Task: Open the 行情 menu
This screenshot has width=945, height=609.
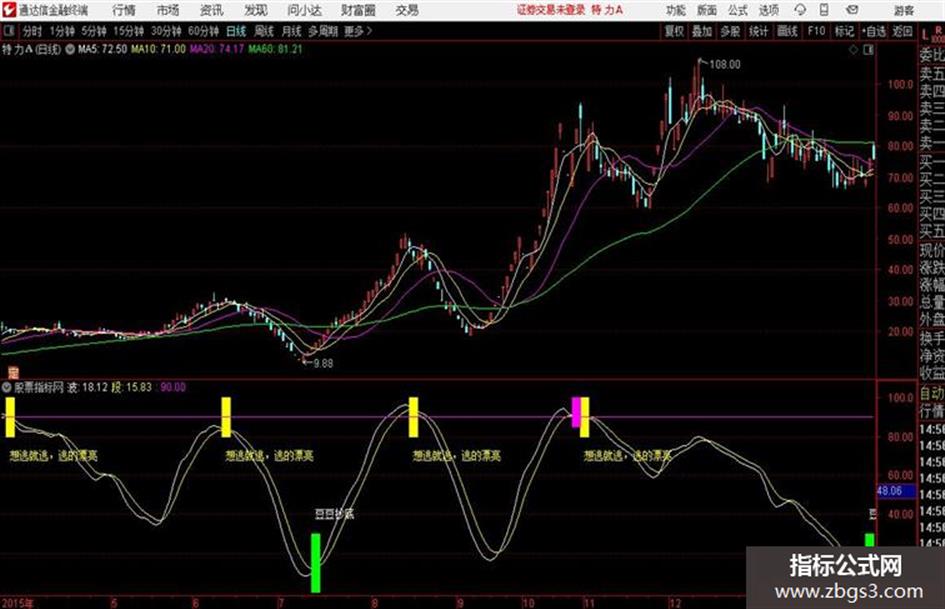Action: click(x=124, y=10)
